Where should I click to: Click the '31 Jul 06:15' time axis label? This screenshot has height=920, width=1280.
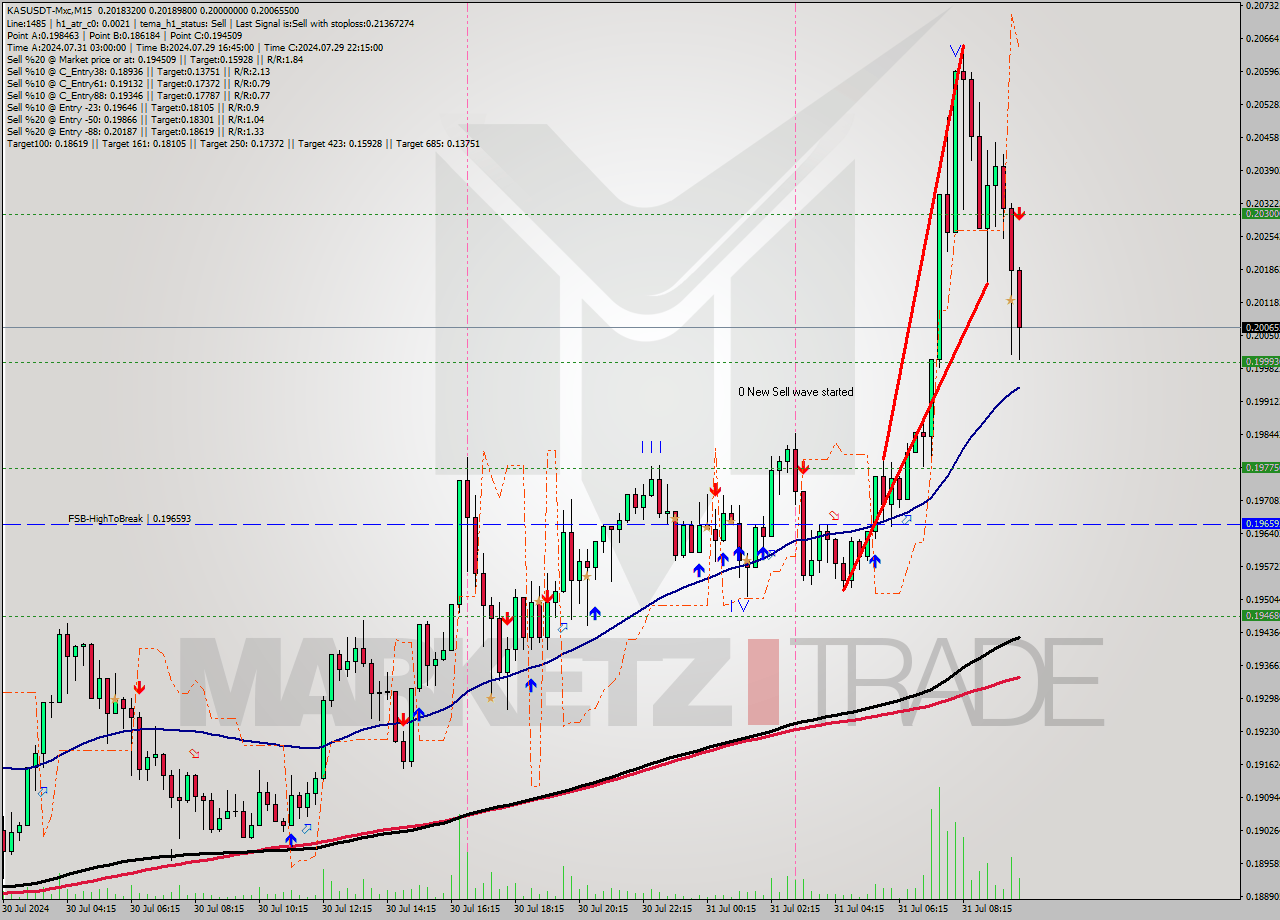tap(923, 910)
